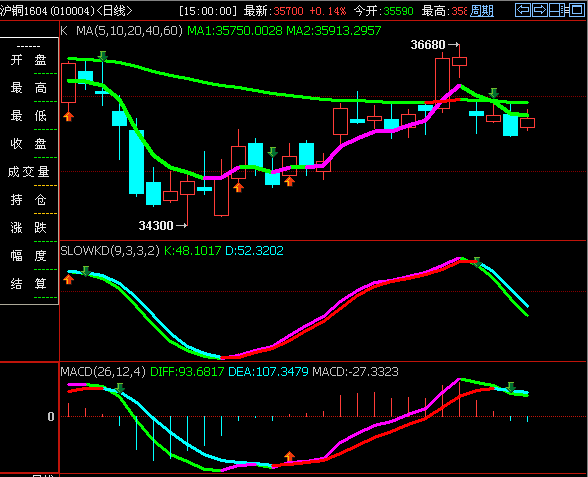Select the 结算 row in the side panel

tap(28, 284)
